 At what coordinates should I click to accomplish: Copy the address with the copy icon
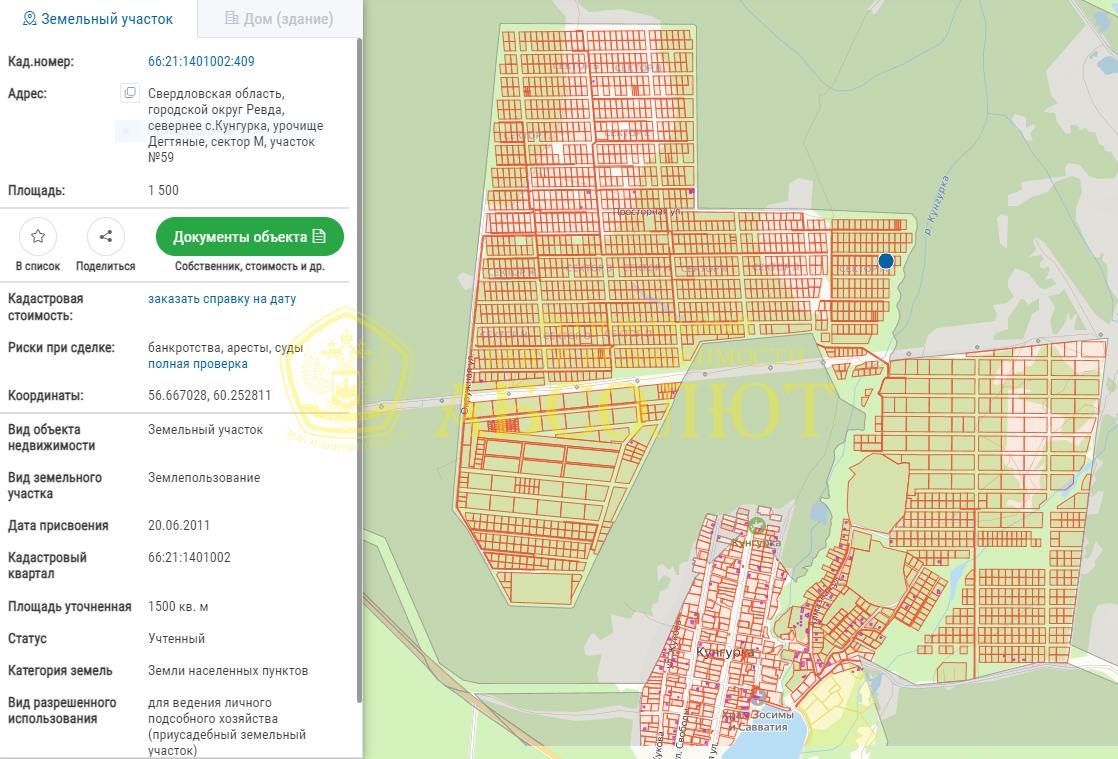(130, 93)
